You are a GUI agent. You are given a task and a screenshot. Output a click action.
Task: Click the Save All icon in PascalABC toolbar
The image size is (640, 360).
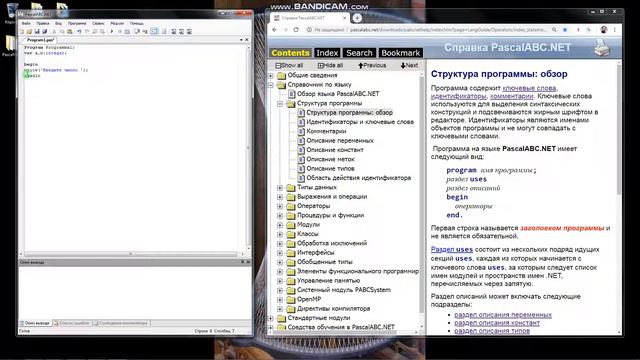coord(44,31)
